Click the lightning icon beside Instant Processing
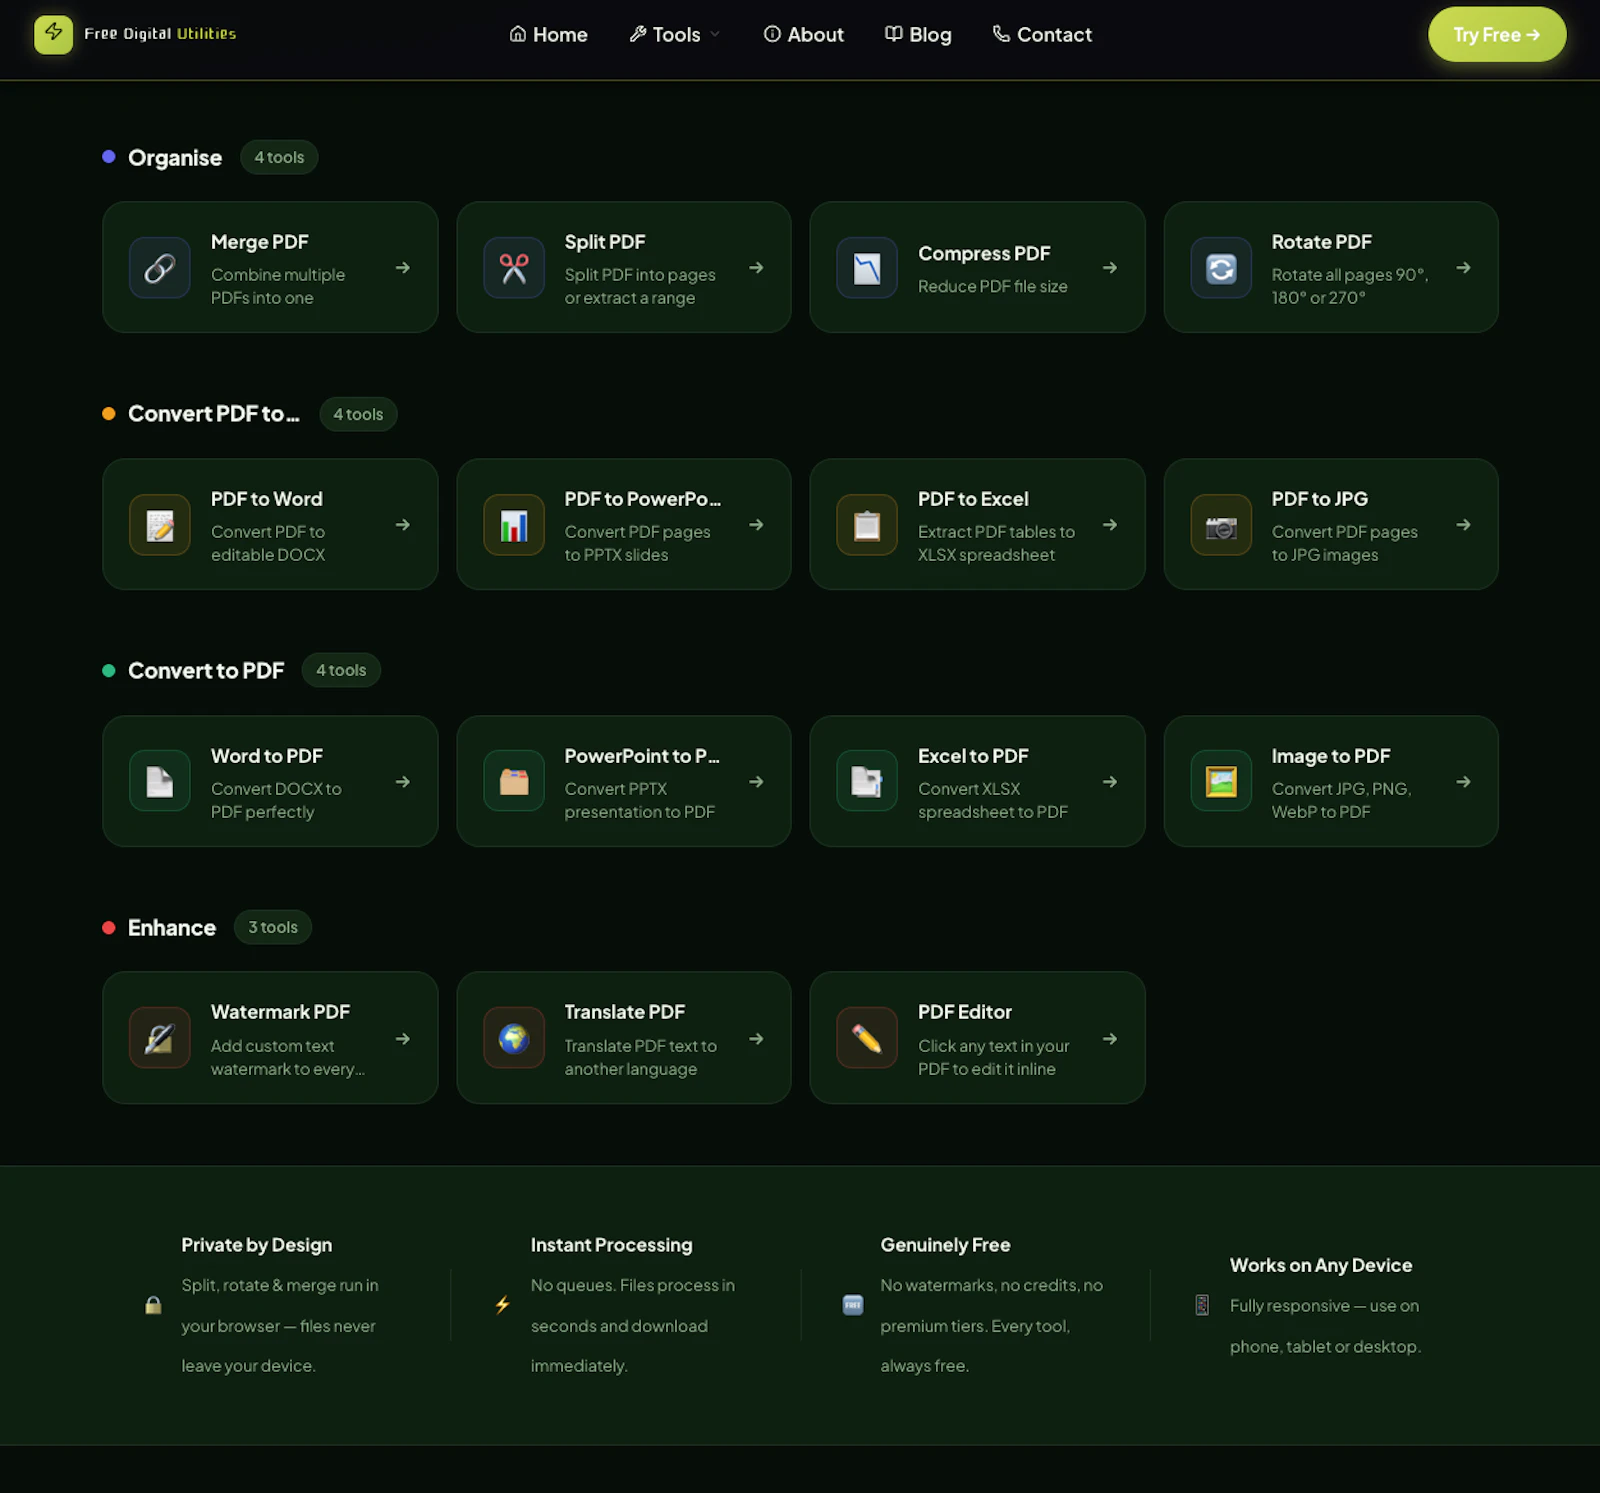This screenshot has height=1493, width=1600. tap(503, 1305)
